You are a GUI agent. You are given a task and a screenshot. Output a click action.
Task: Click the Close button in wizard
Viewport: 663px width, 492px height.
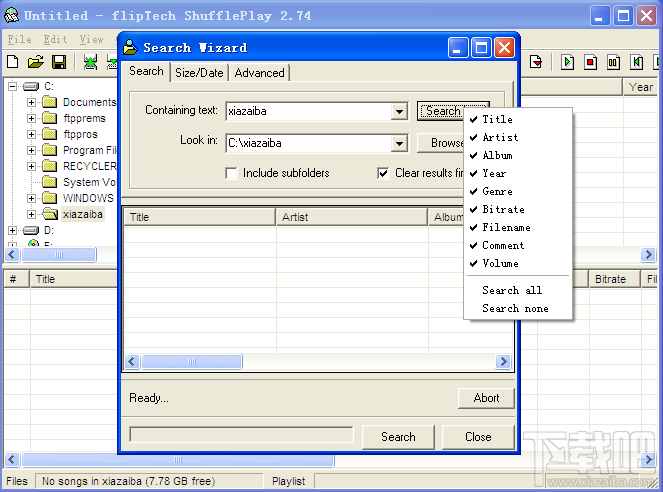[x=478, y=437]
